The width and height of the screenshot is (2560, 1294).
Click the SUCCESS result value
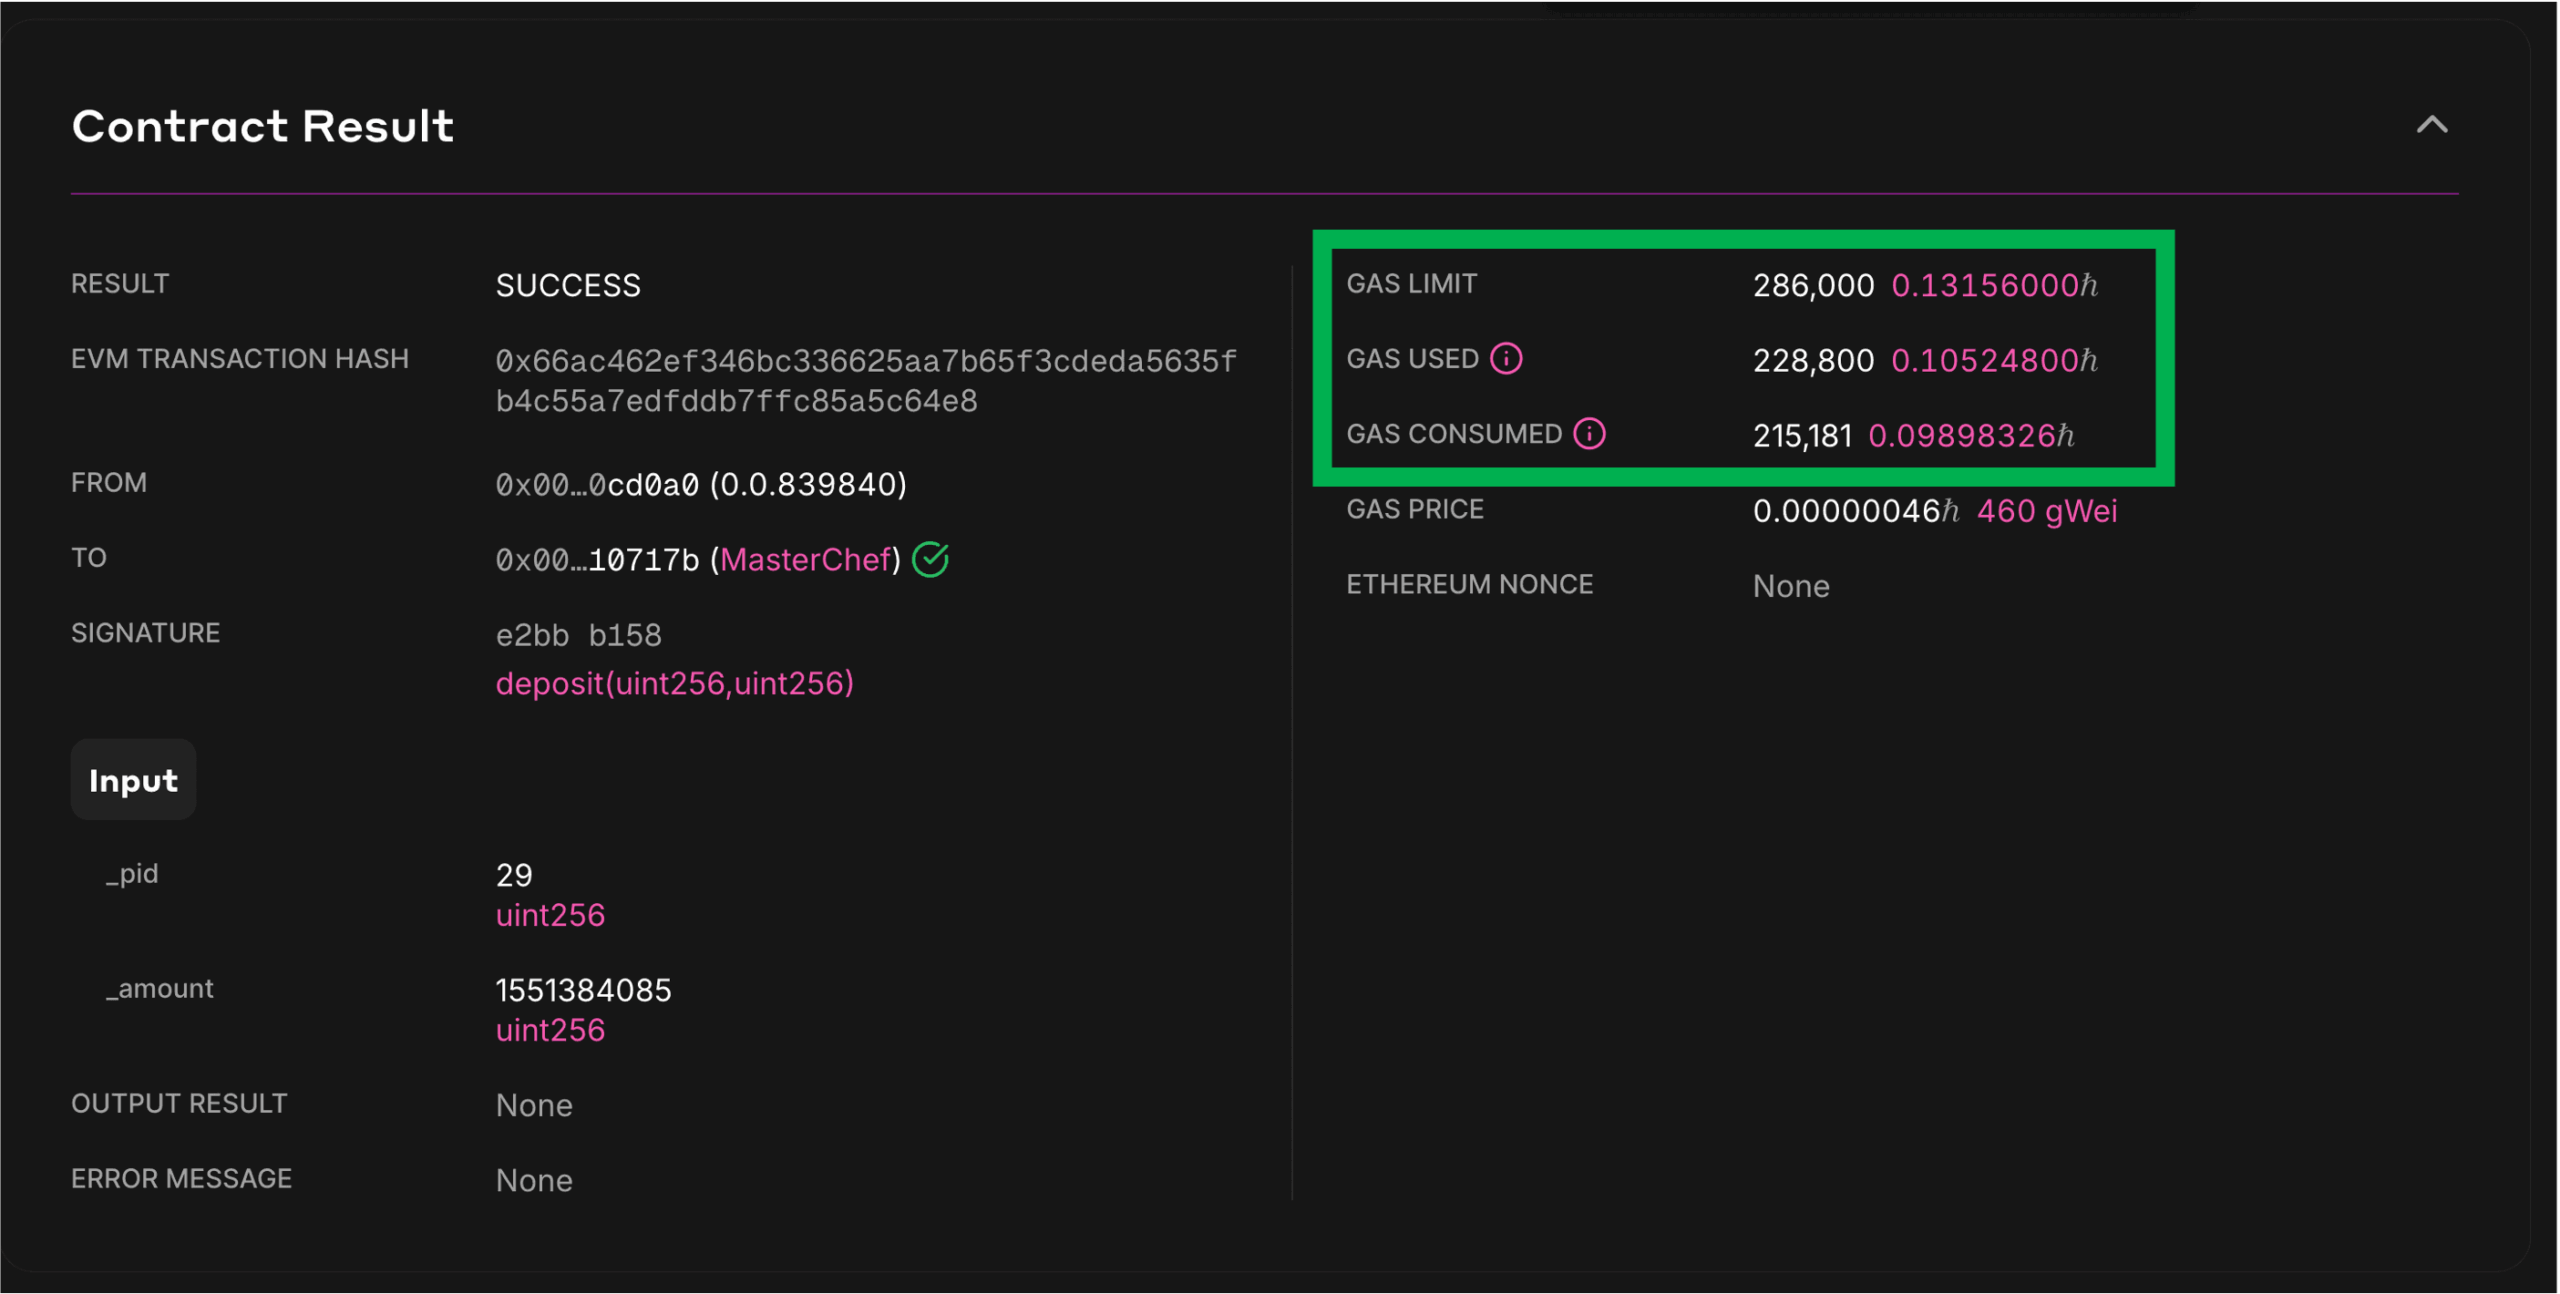[x=568, y=286]
